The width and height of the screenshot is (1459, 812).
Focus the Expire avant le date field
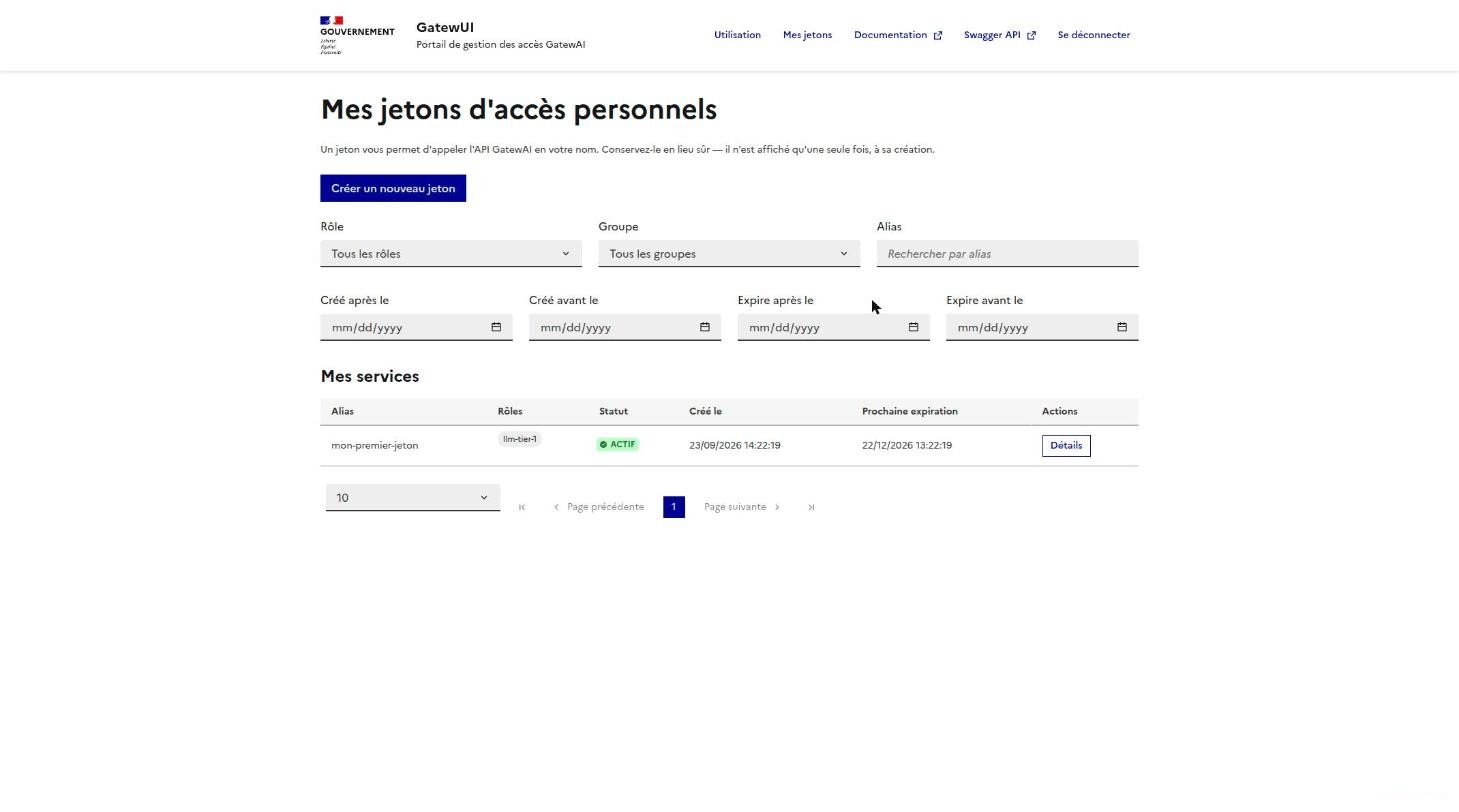click(1042, 327)
